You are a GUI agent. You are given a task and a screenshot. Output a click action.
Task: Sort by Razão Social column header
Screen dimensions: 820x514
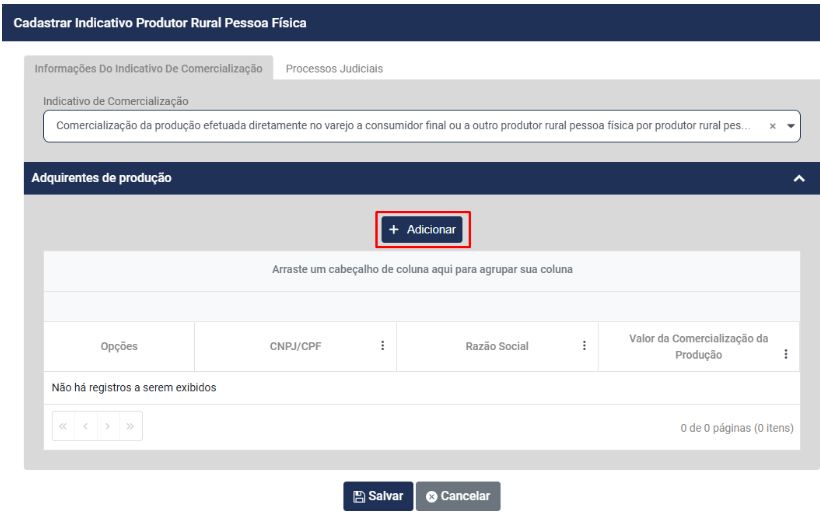click(x=497, y=347)
